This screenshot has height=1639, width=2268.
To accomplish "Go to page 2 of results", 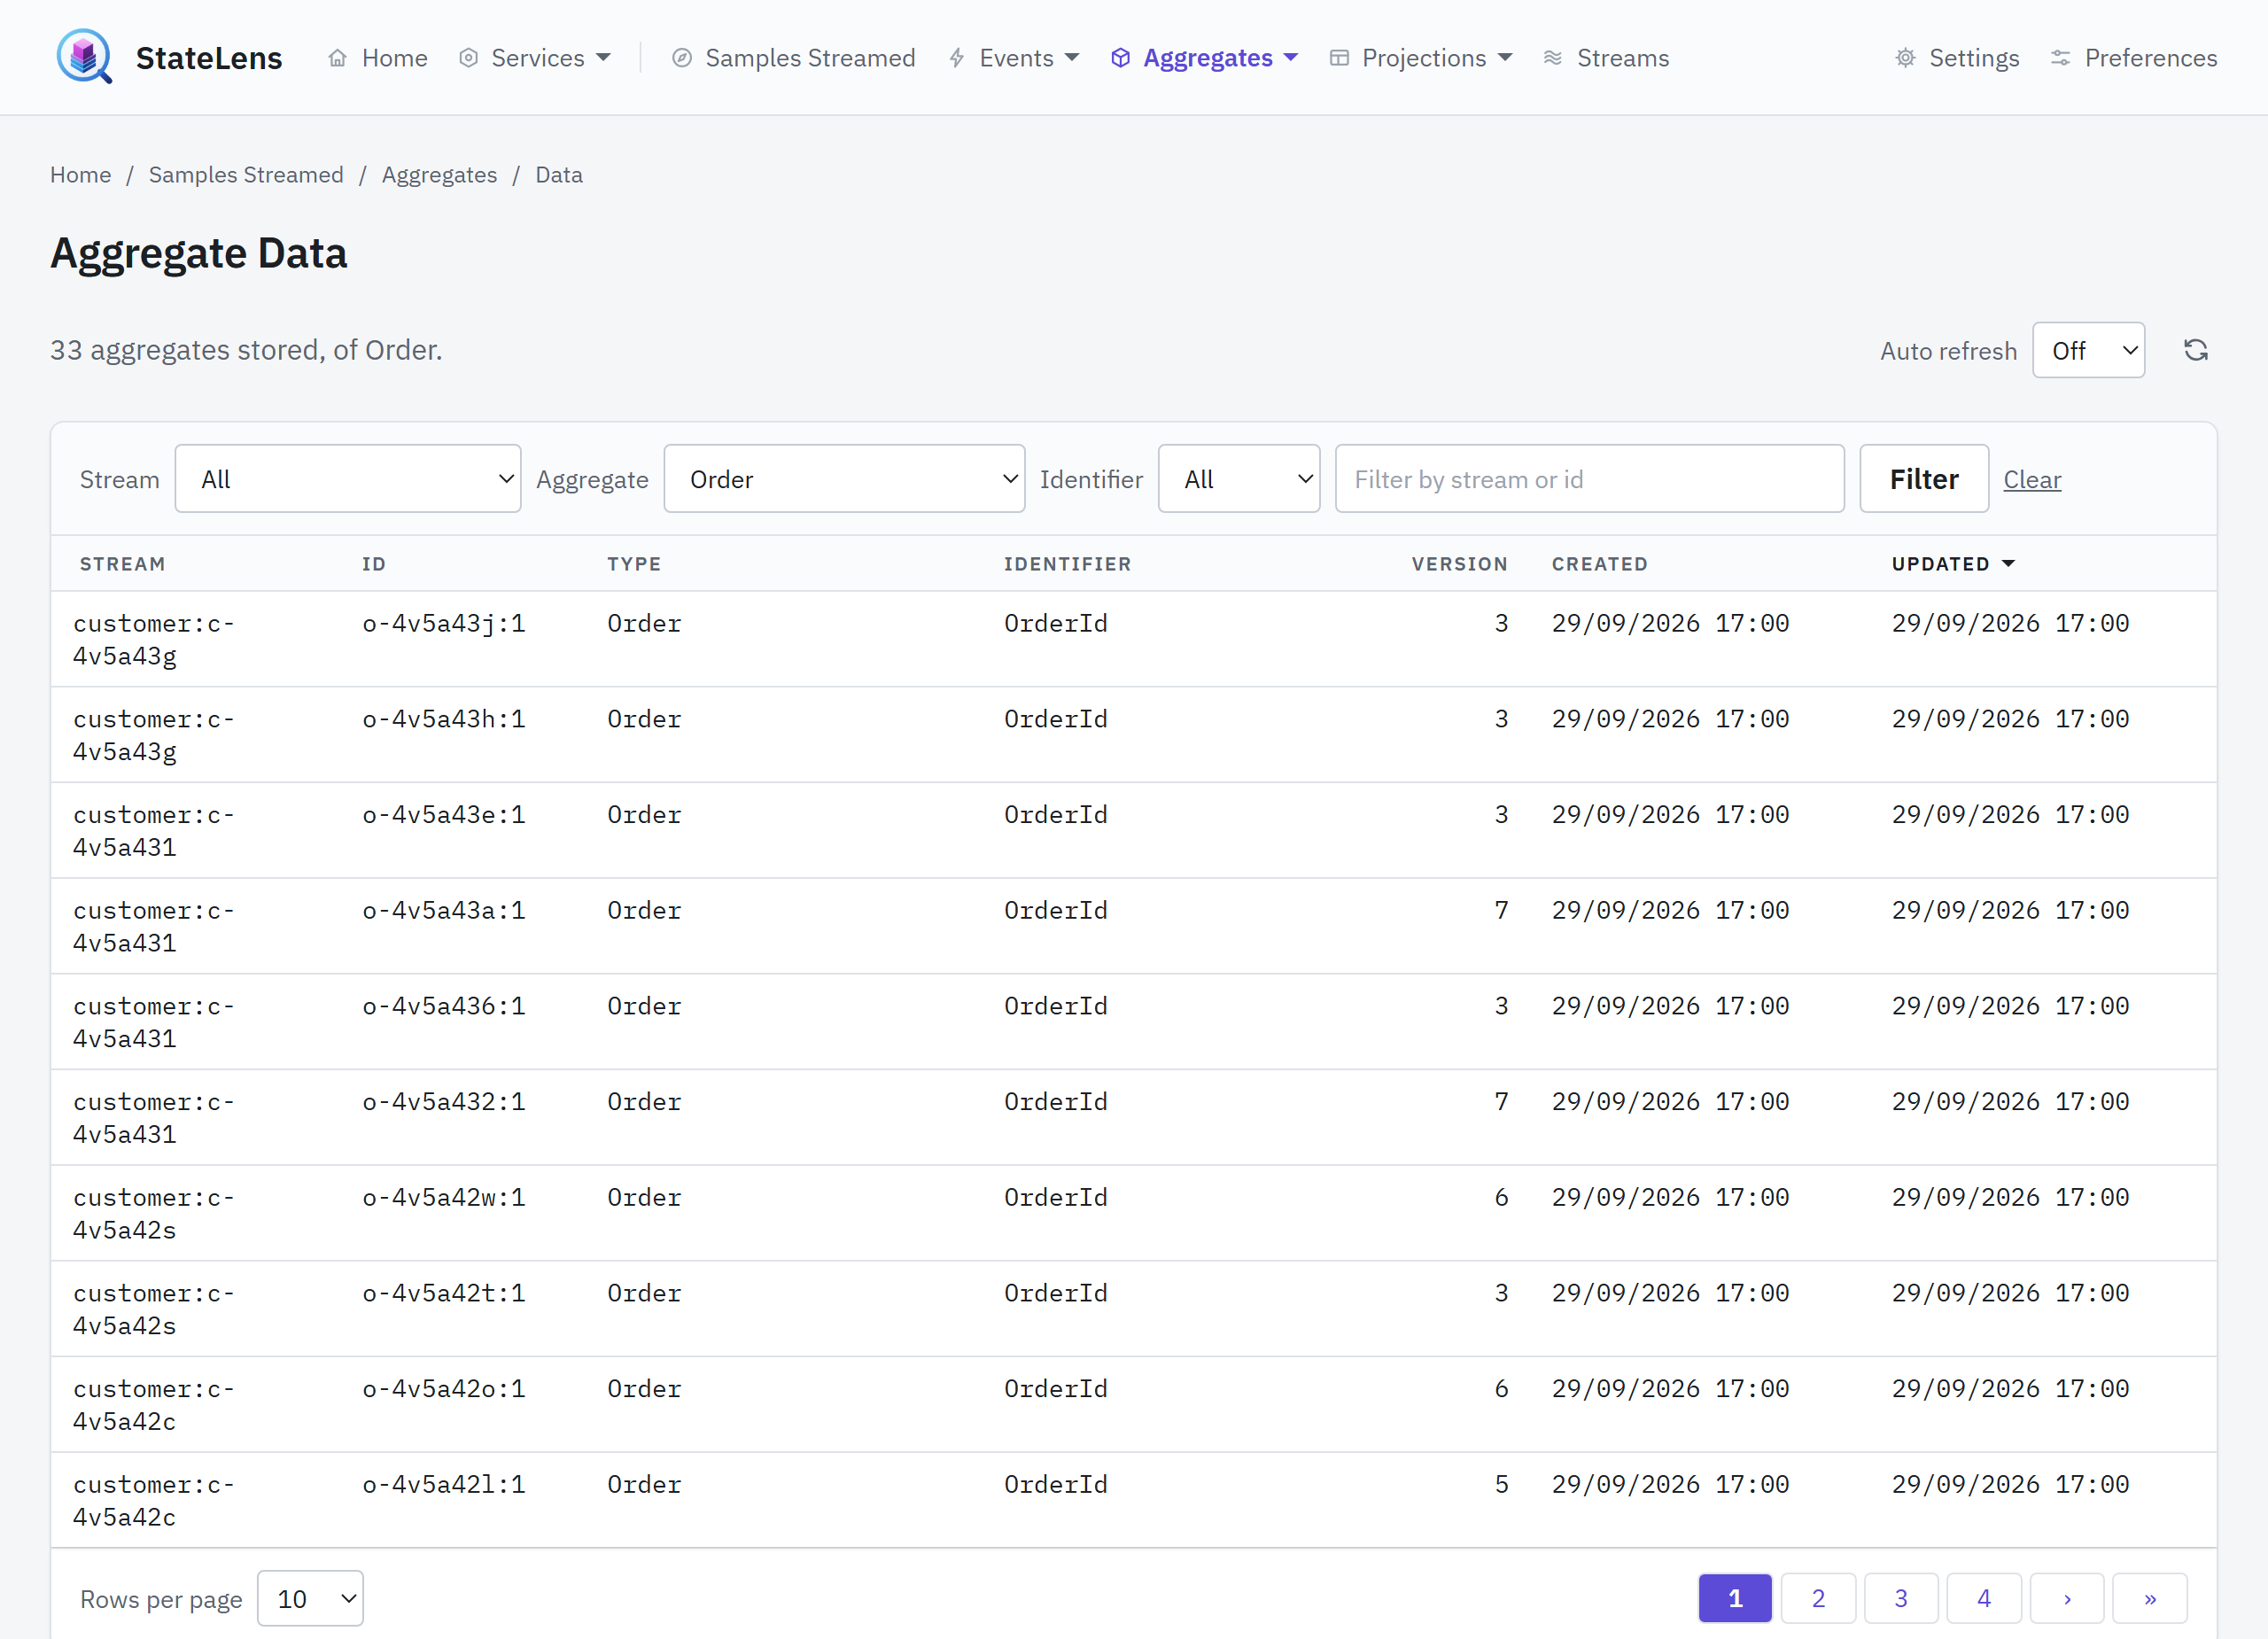I will tap(1818, 1598).
